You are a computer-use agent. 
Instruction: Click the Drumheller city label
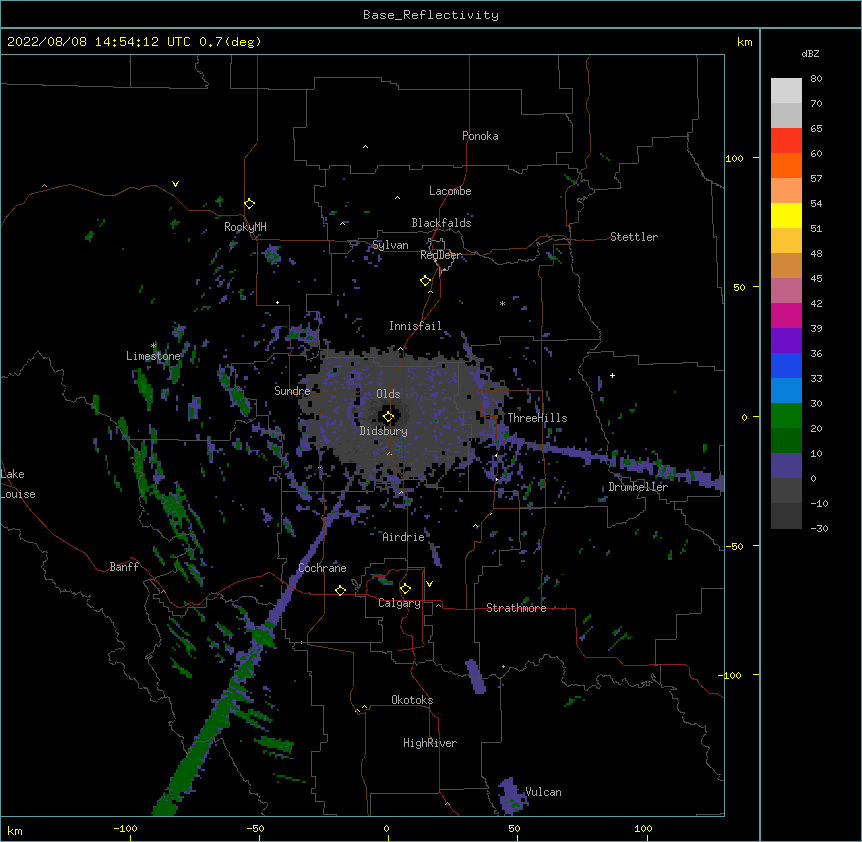(x=638, y=487)
